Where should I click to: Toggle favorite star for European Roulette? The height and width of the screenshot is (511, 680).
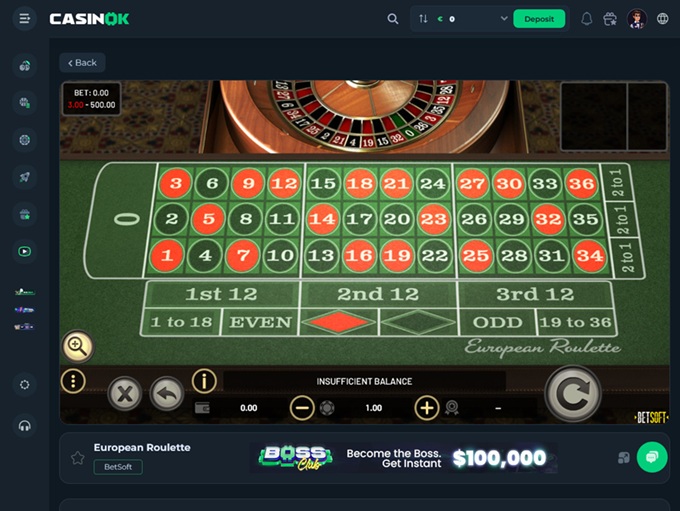(x=78, y=458)
